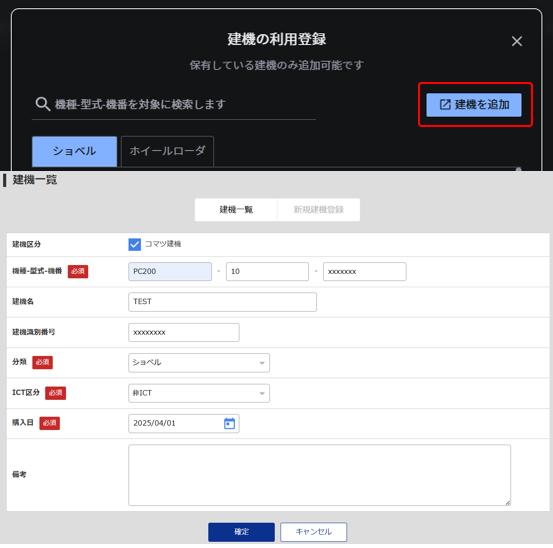
Task: Click the search magnifier icon
Action: (43, 104)
